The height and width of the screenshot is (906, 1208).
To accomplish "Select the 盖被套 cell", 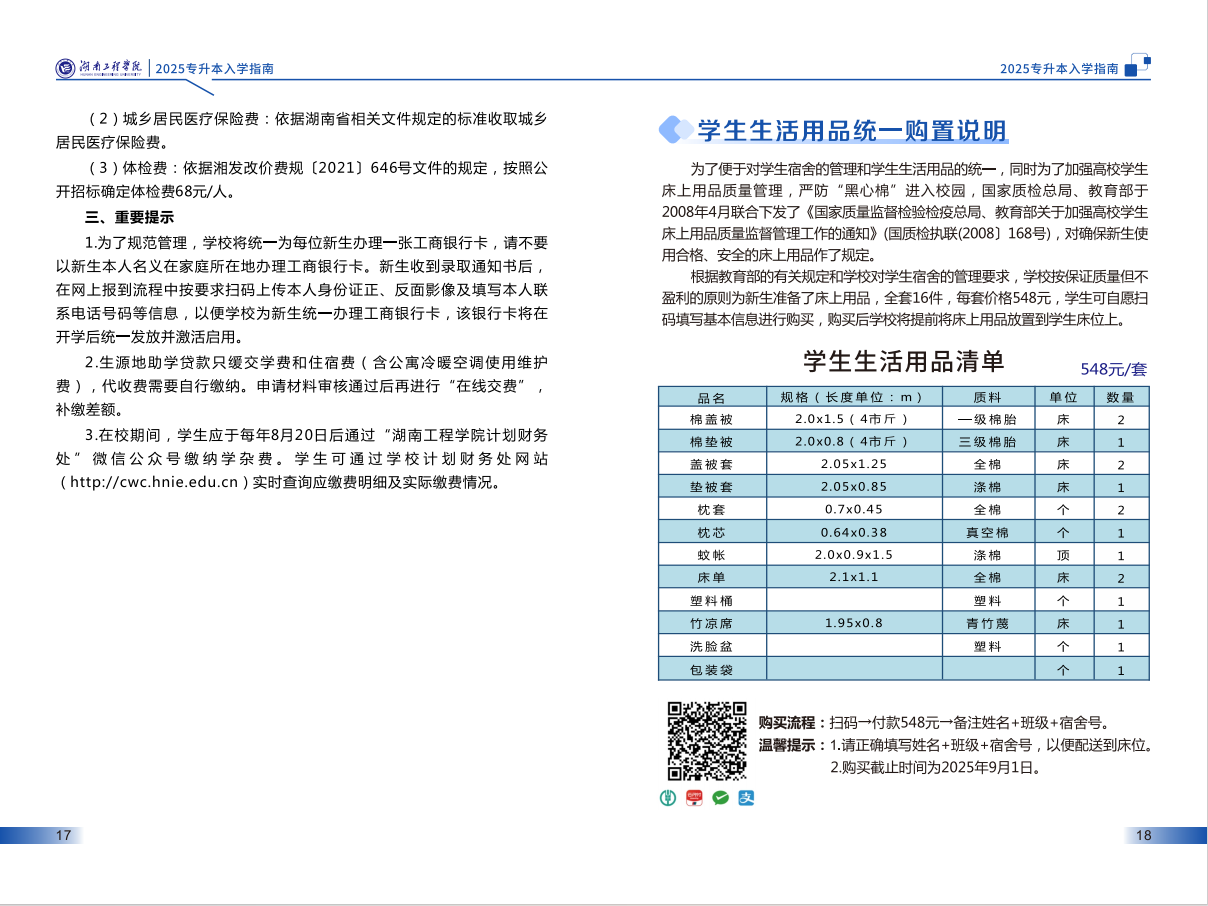I will pos(712,464).
